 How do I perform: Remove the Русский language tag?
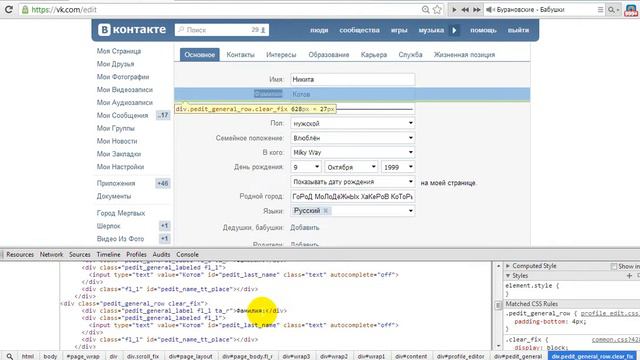click(326, 211)
